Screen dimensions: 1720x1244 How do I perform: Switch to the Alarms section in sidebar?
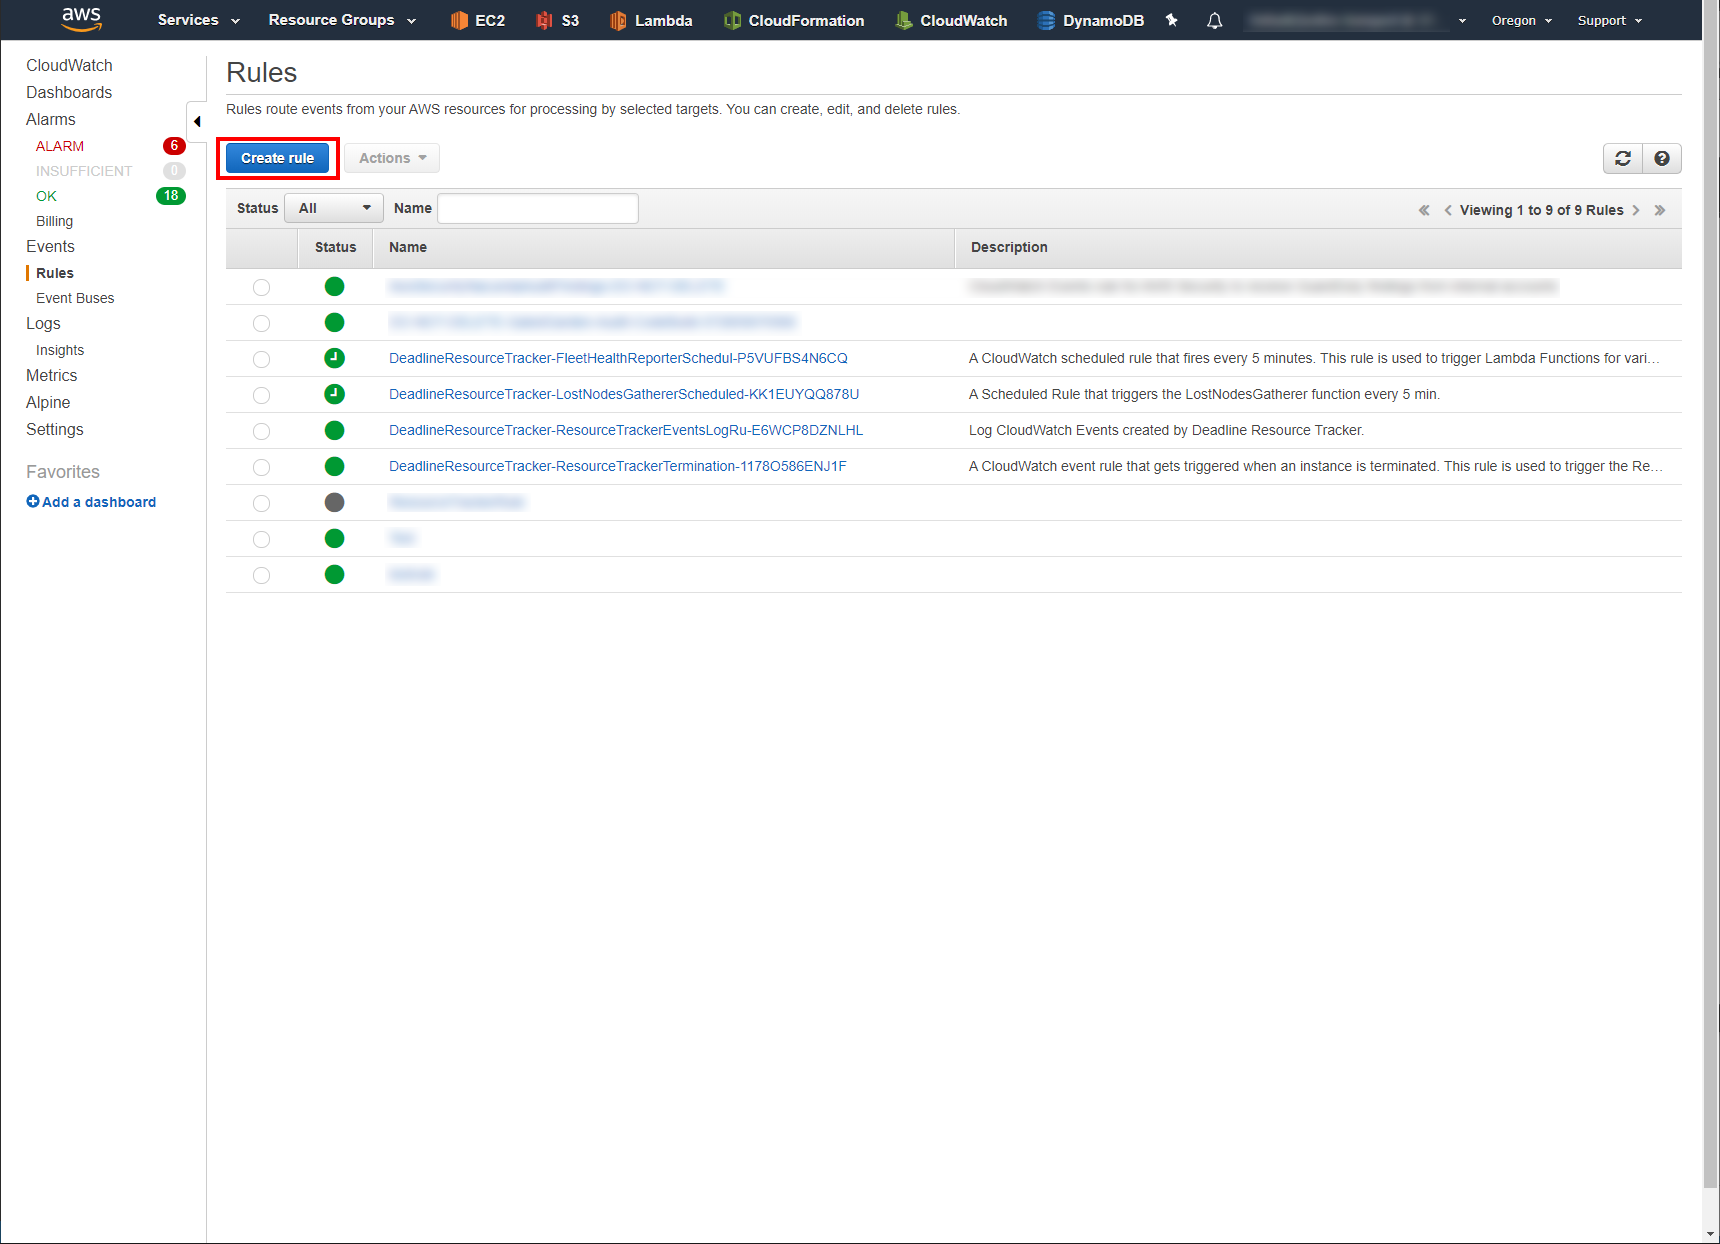pyautogui.click(x=50, y=119)
